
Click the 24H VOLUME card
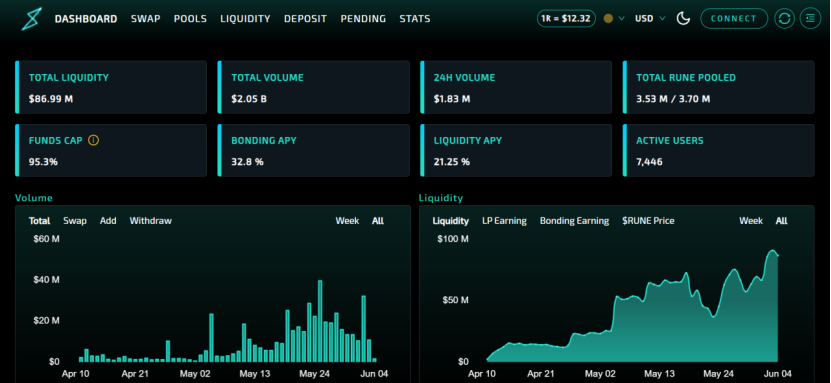(x=516, y=87)
